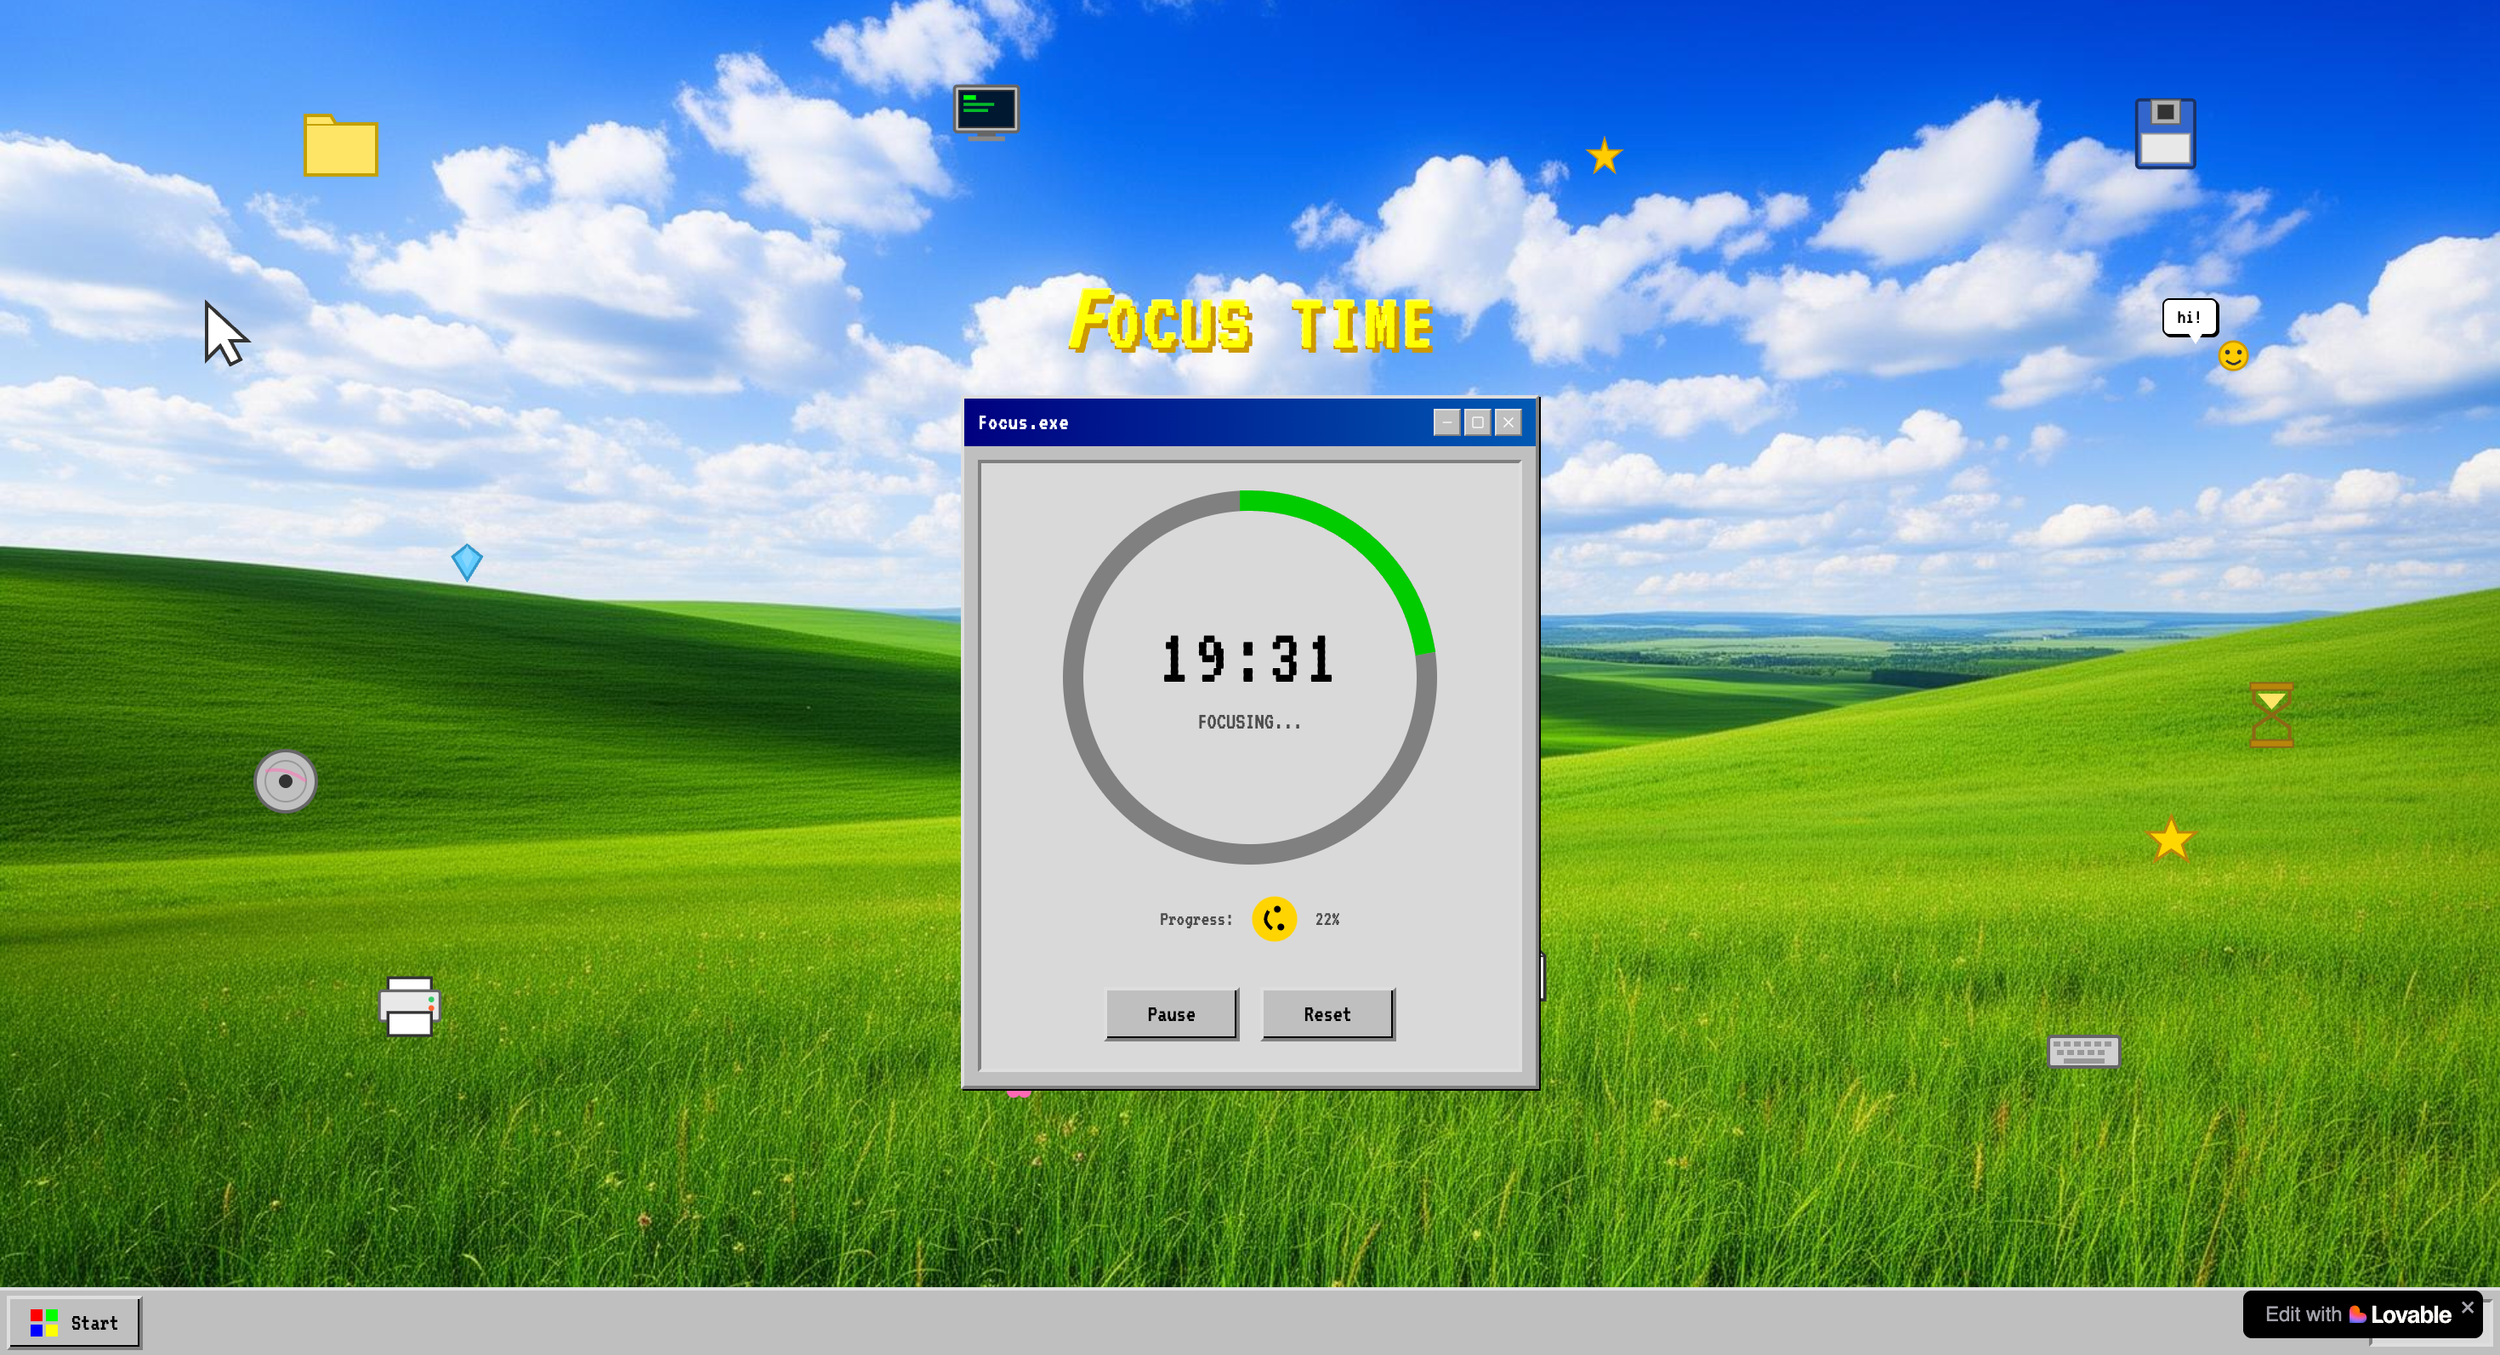Click the printer desktop icon
This screenshot has height=1355, width=2500.
pos(409,1006)
